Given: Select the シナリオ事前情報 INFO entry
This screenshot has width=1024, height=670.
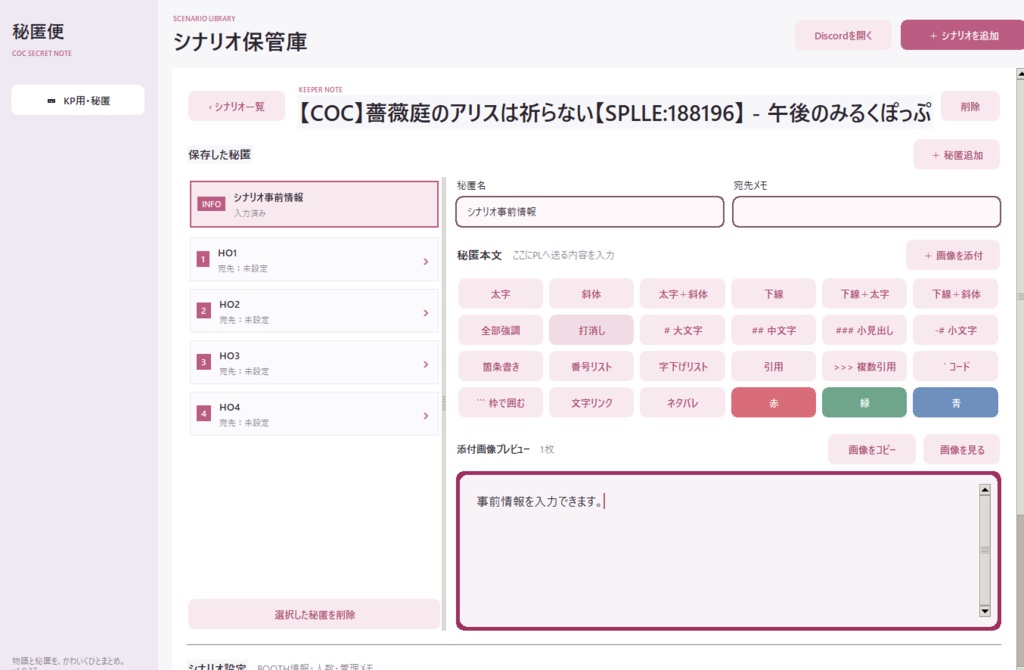Looking at the screenshot, I should pos(314,204).
